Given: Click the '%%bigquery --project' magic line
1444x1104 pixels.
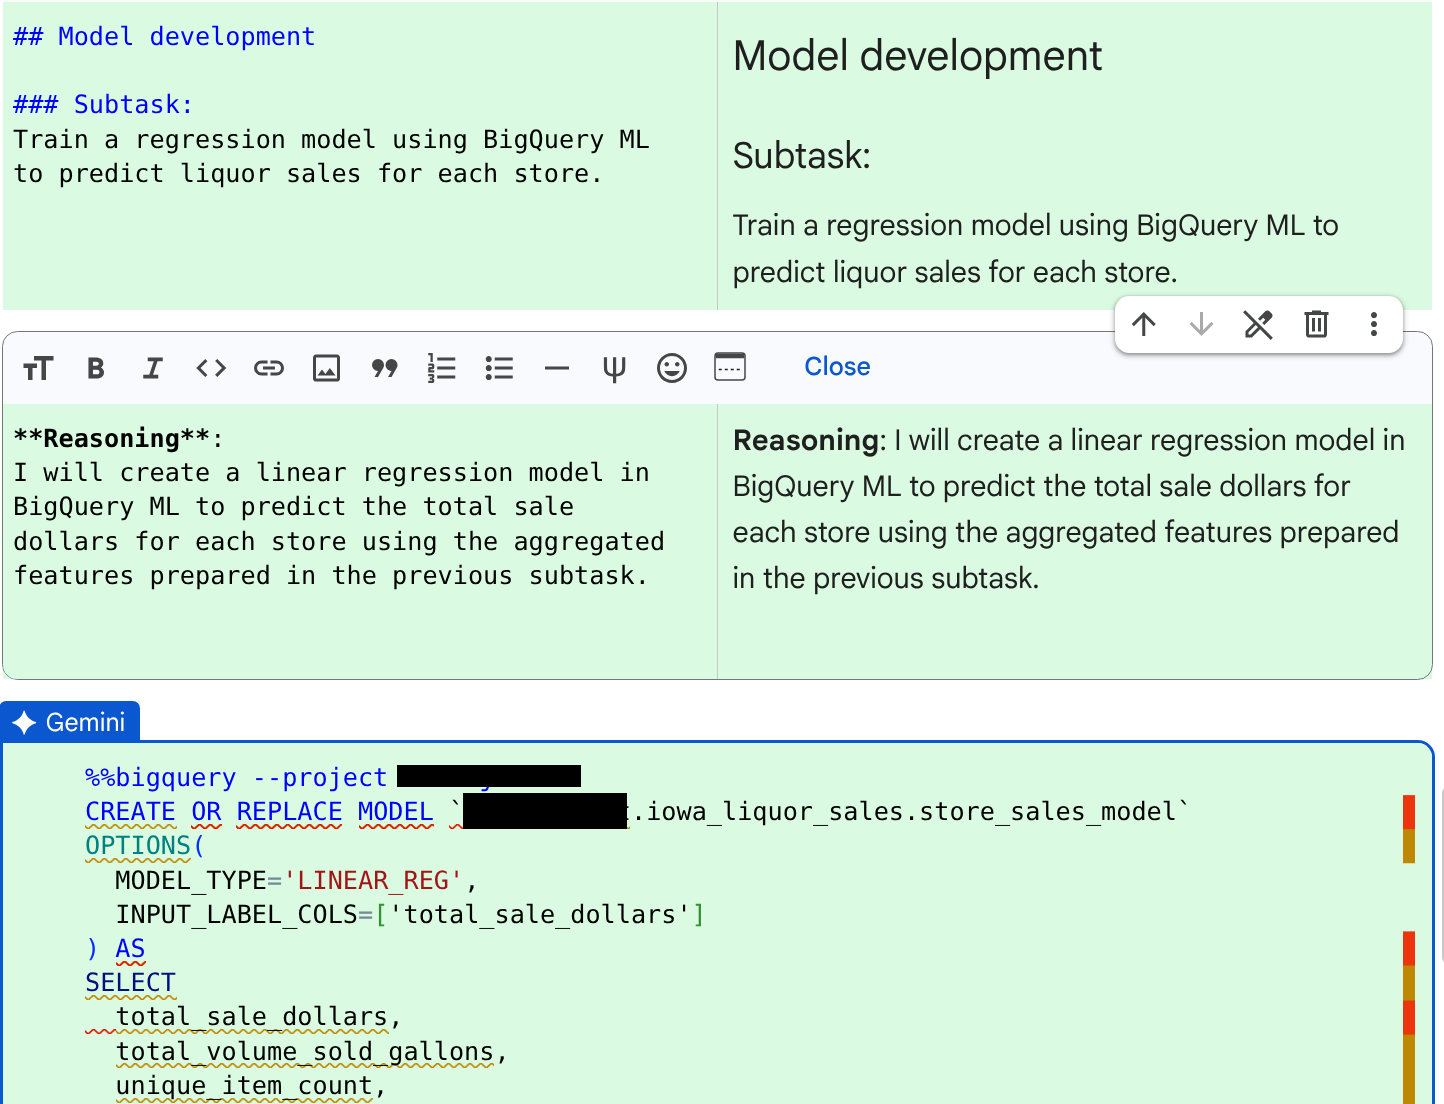Looking at the screenshot, I should pyautogui.click(x=236, y=777).
